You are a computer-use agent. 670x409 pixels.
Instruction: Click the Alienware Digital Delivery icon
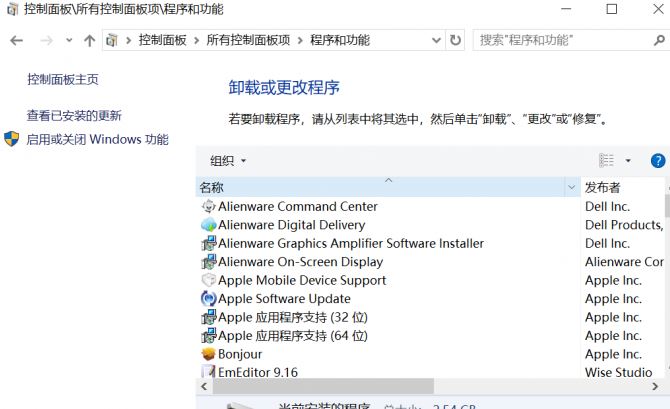(x=208, y=225)
